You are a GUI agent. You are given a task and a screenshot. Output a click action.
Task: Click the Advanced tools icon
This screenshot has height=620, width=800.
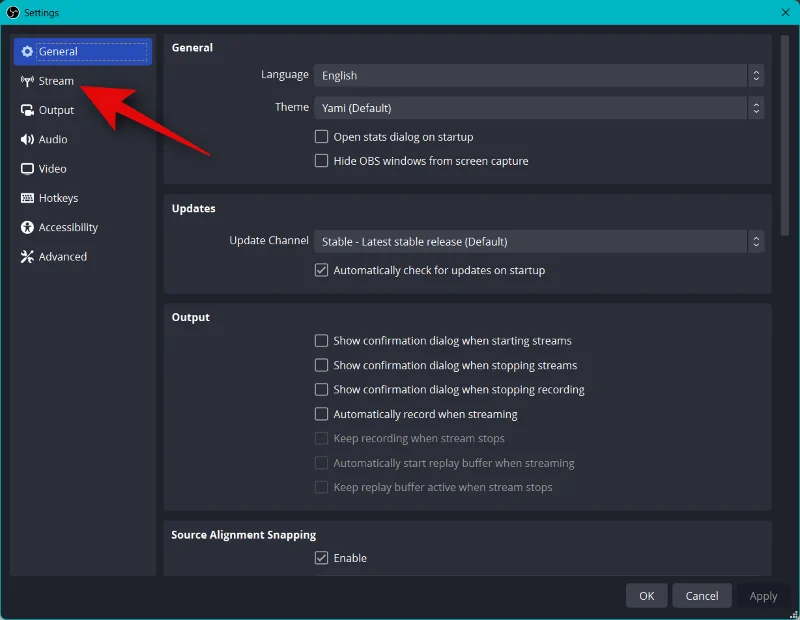tap(27, 257)
